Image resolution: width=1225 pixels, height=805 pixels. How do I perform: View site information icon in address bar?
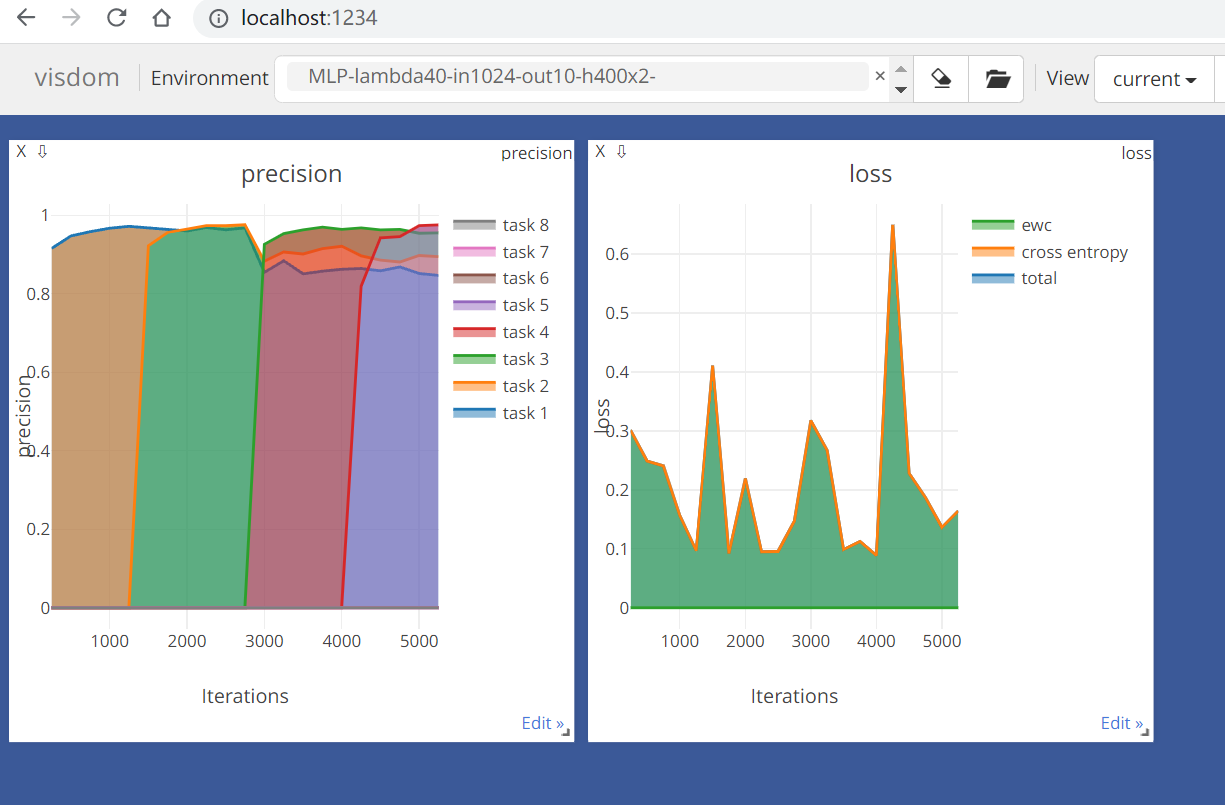click(x=219, y=18)
